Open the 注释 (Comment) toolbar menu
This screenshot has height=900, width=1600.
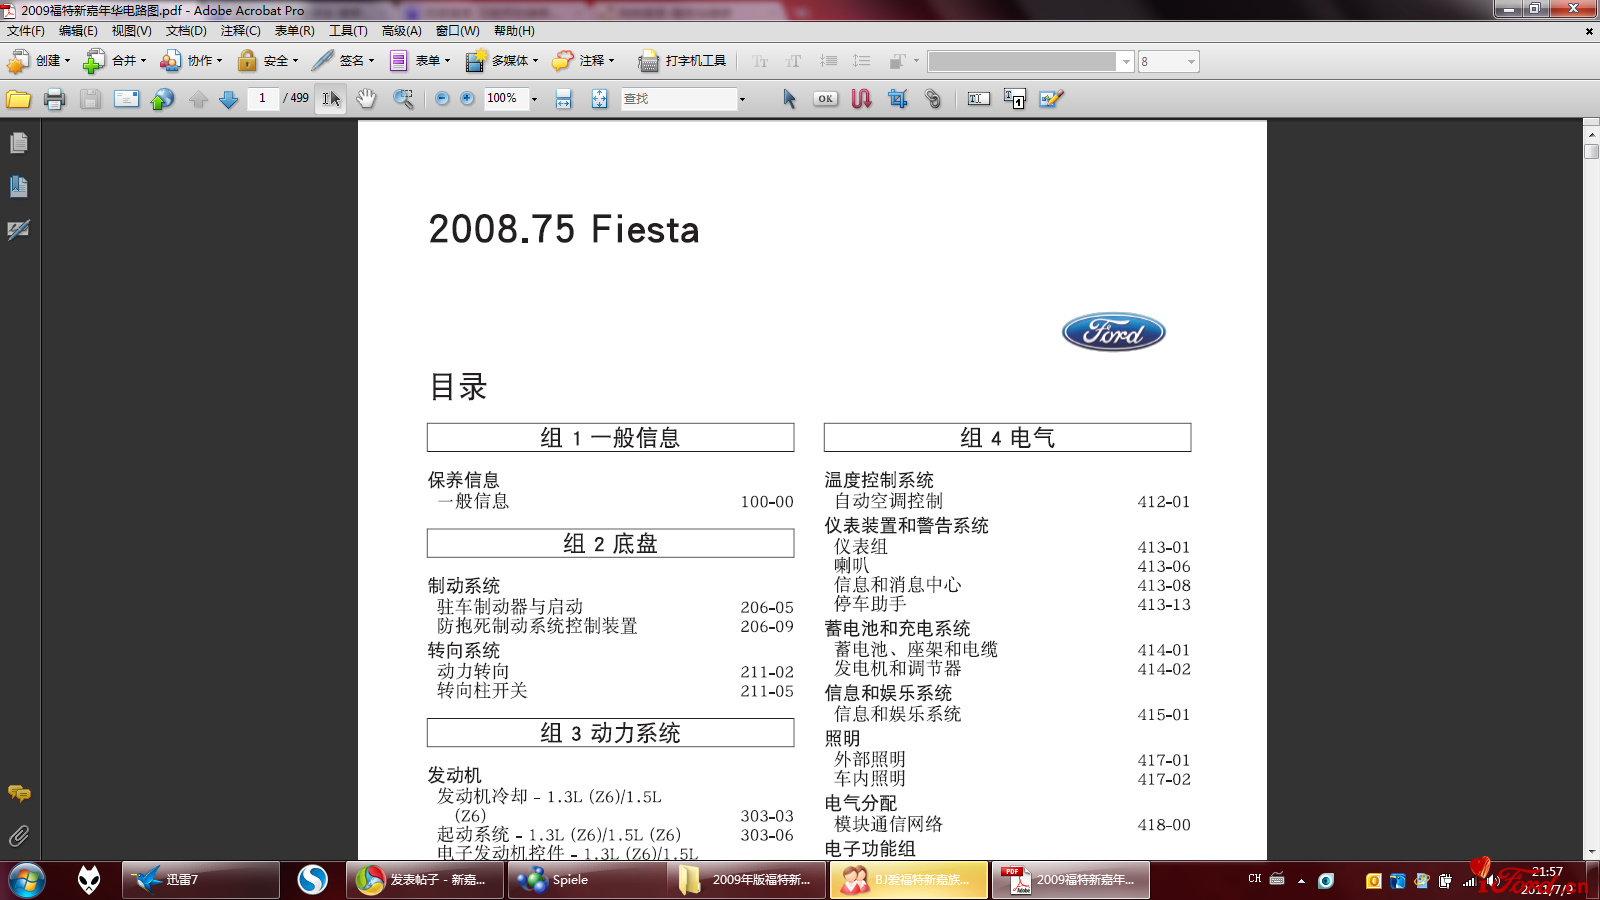(x=584, y=61)
